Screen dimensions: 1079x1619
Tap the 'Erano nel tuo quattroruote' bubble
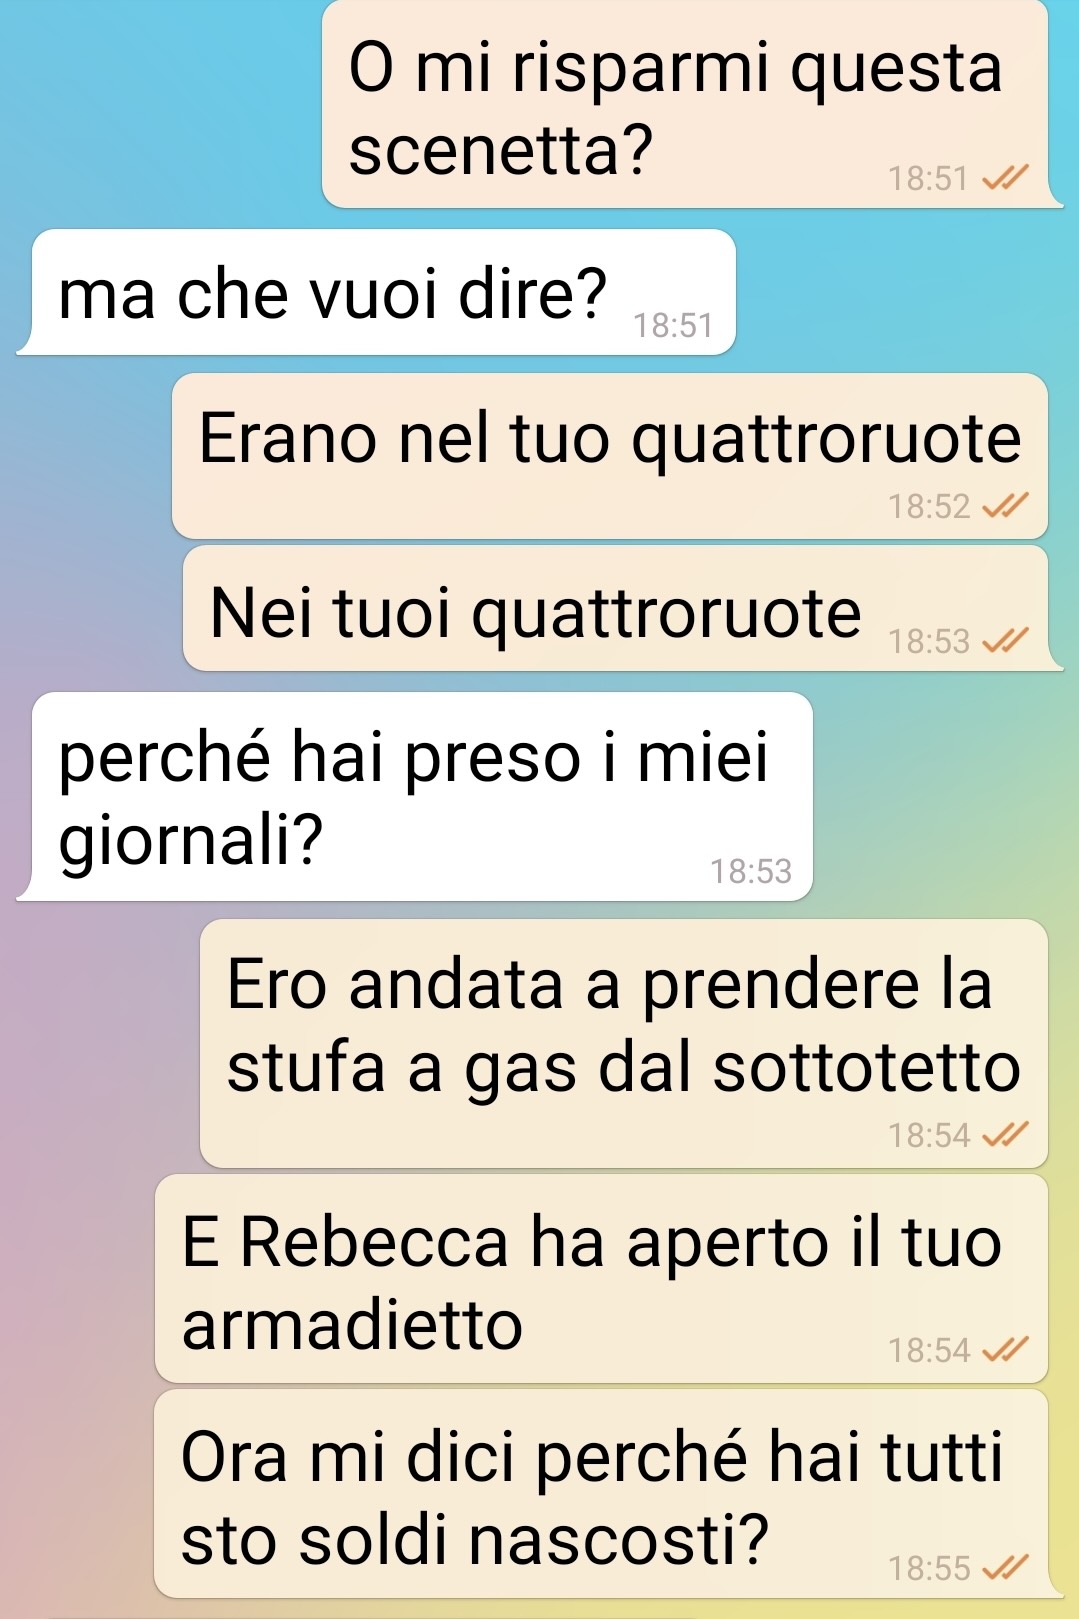pyautogui.click(x=610, y=456)
